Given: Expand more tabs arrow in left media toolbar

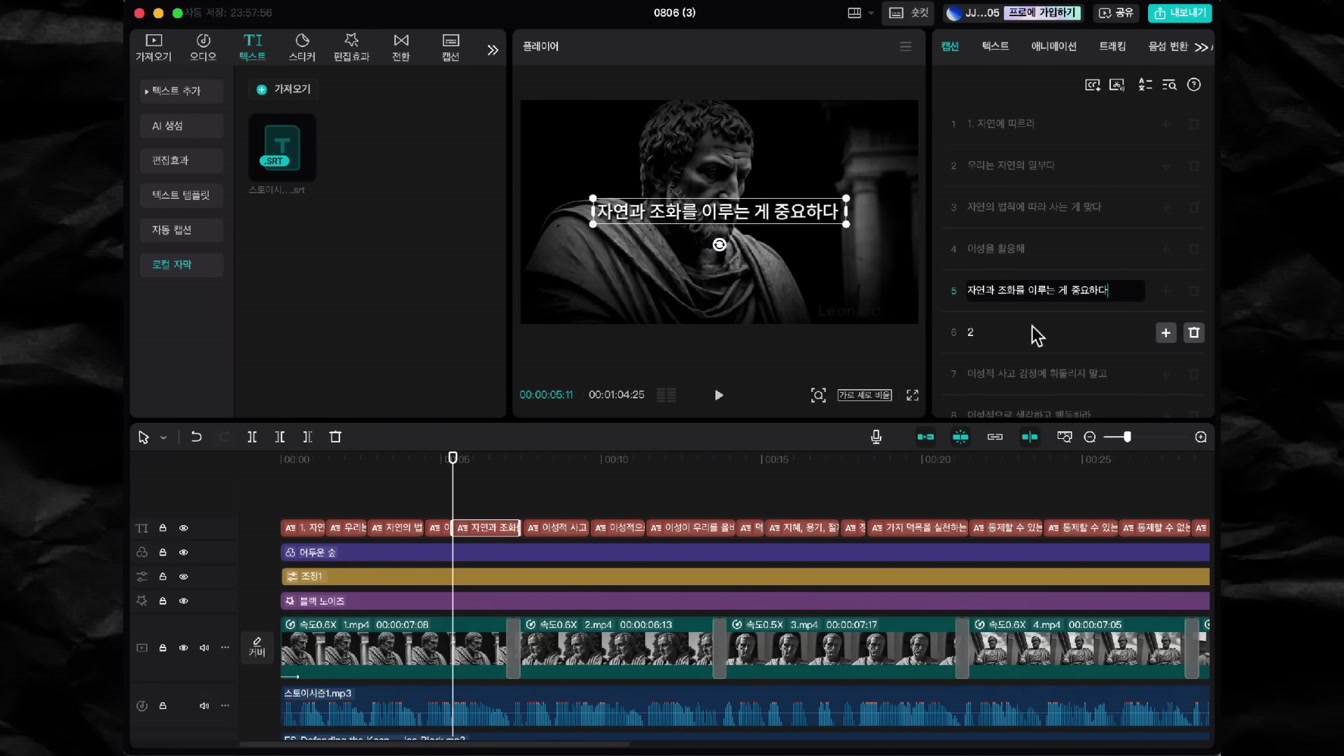Looking at the screenshot, I should (x=493, y=49).
